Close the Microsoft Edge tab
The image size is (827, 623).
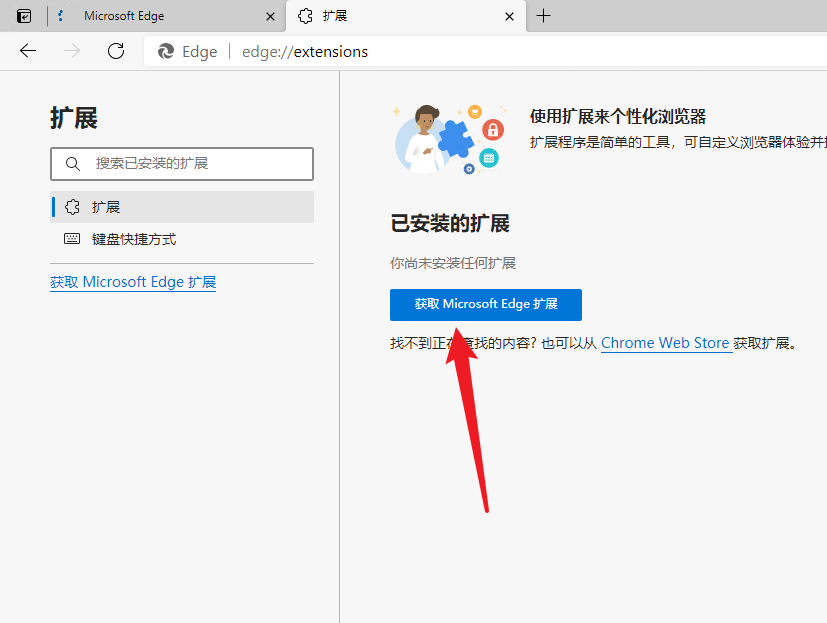point(271,17)
